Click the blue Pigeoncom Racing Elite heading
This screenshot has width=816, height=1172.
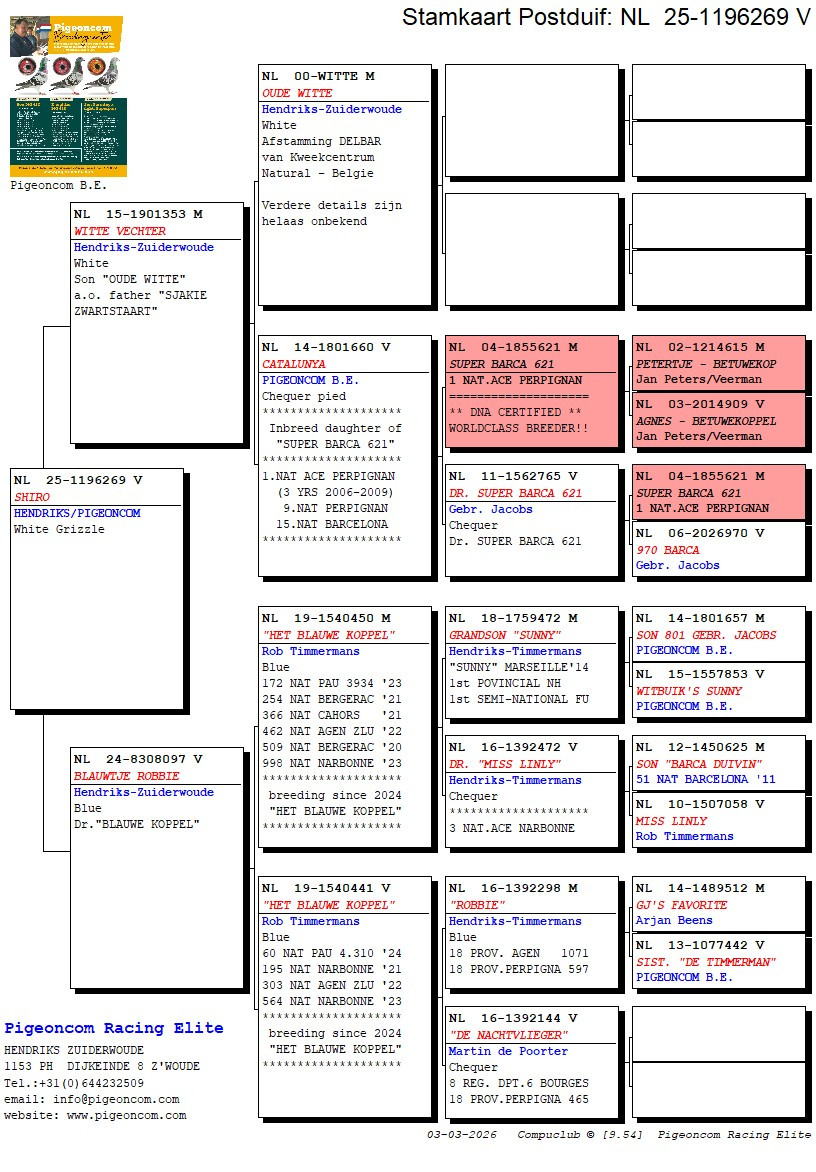coord(114,1028)
